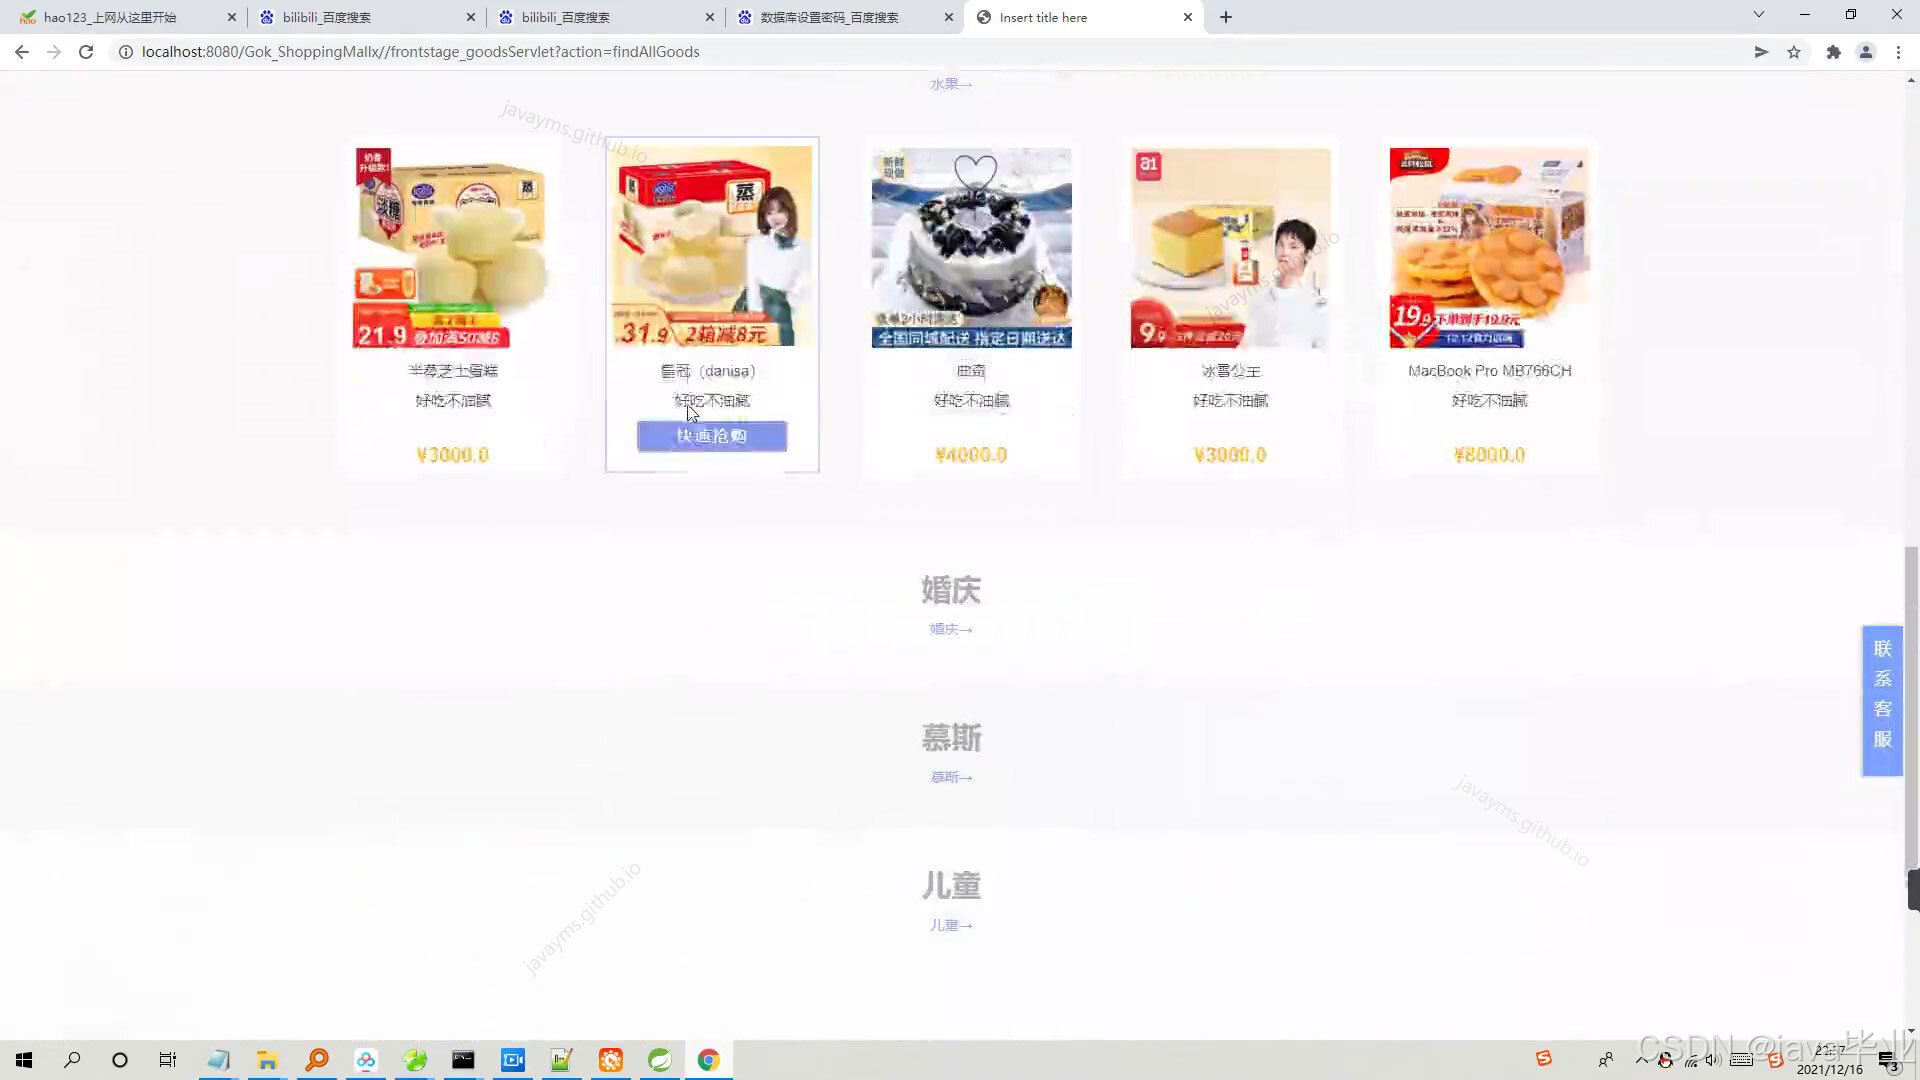Open the orange magnifier app on taskbar
The width and height of the screenshot is (1920, 1080).
317,1060
